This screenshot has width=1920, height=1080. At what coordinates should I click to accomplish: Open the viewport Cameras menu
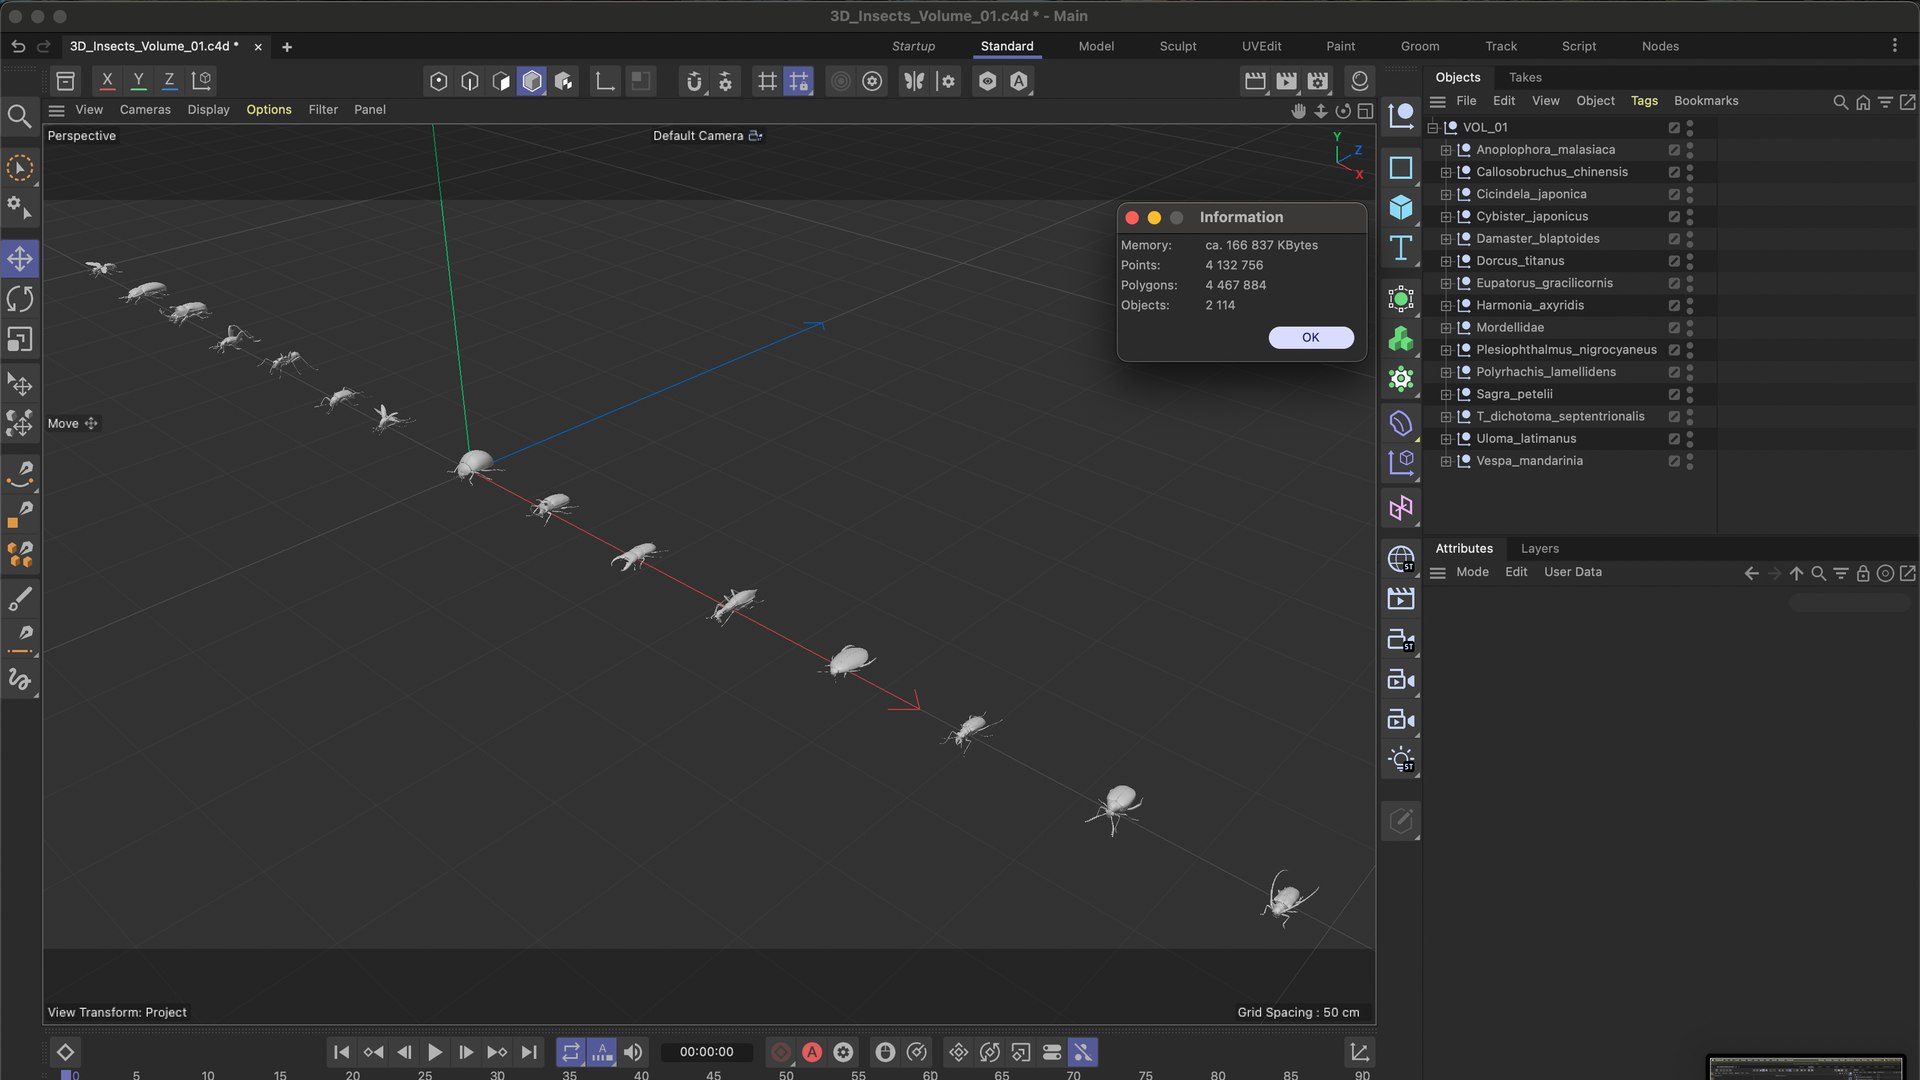[x=145, y=110]
